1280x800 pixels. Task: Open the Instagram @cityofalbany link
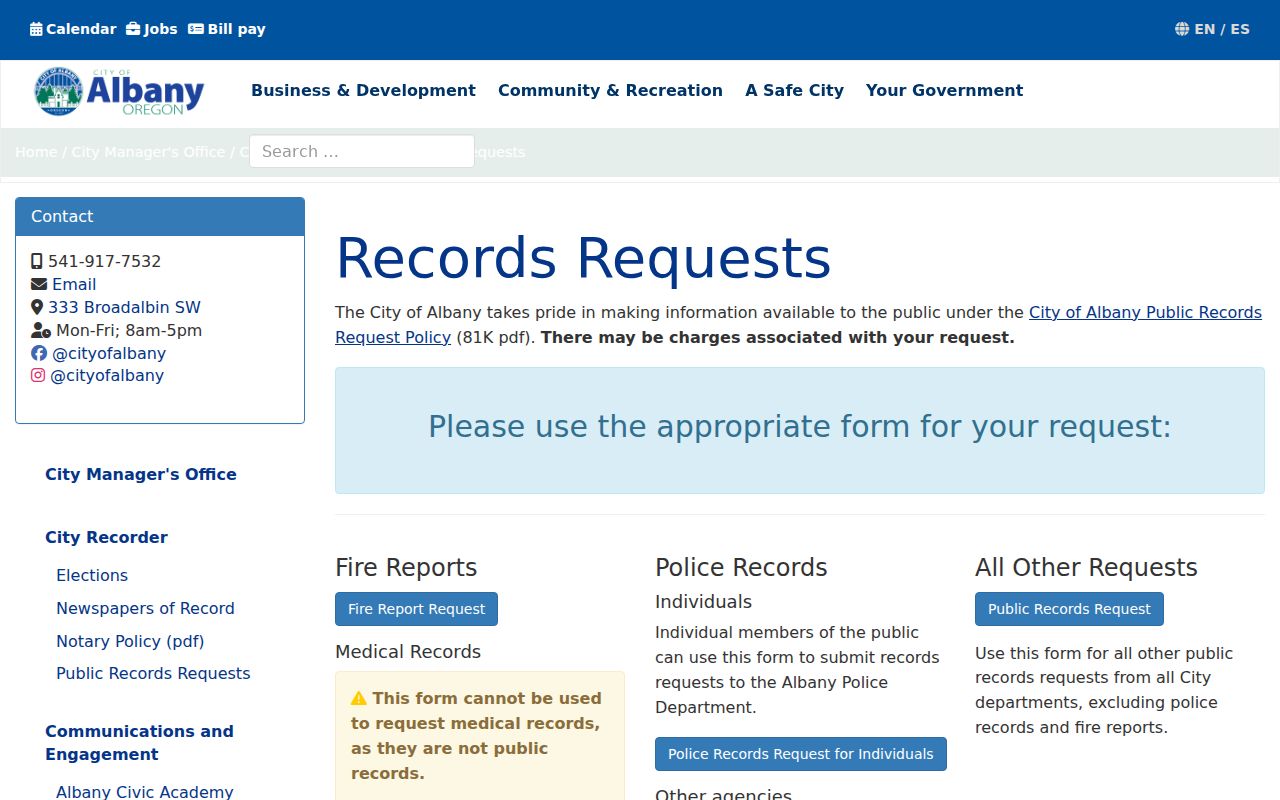coord(107,375)
